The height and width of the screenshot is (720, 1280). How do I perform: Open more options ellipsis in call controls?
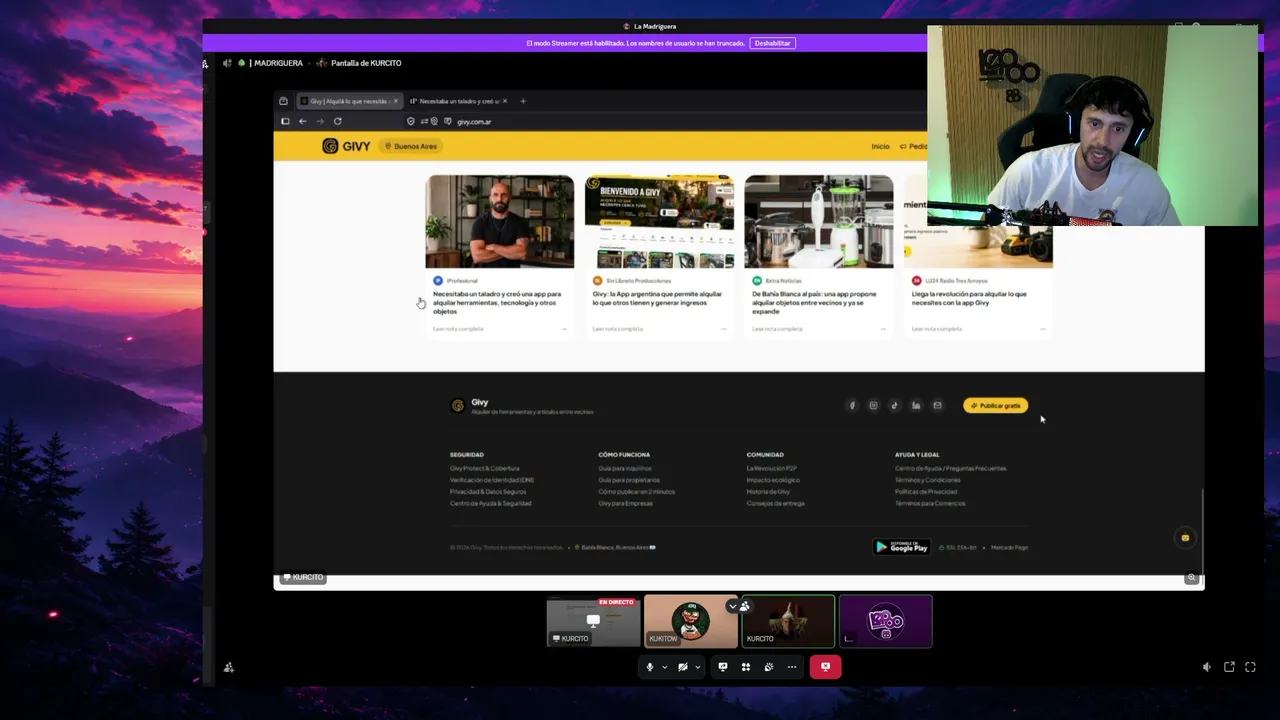click(792, 667)
